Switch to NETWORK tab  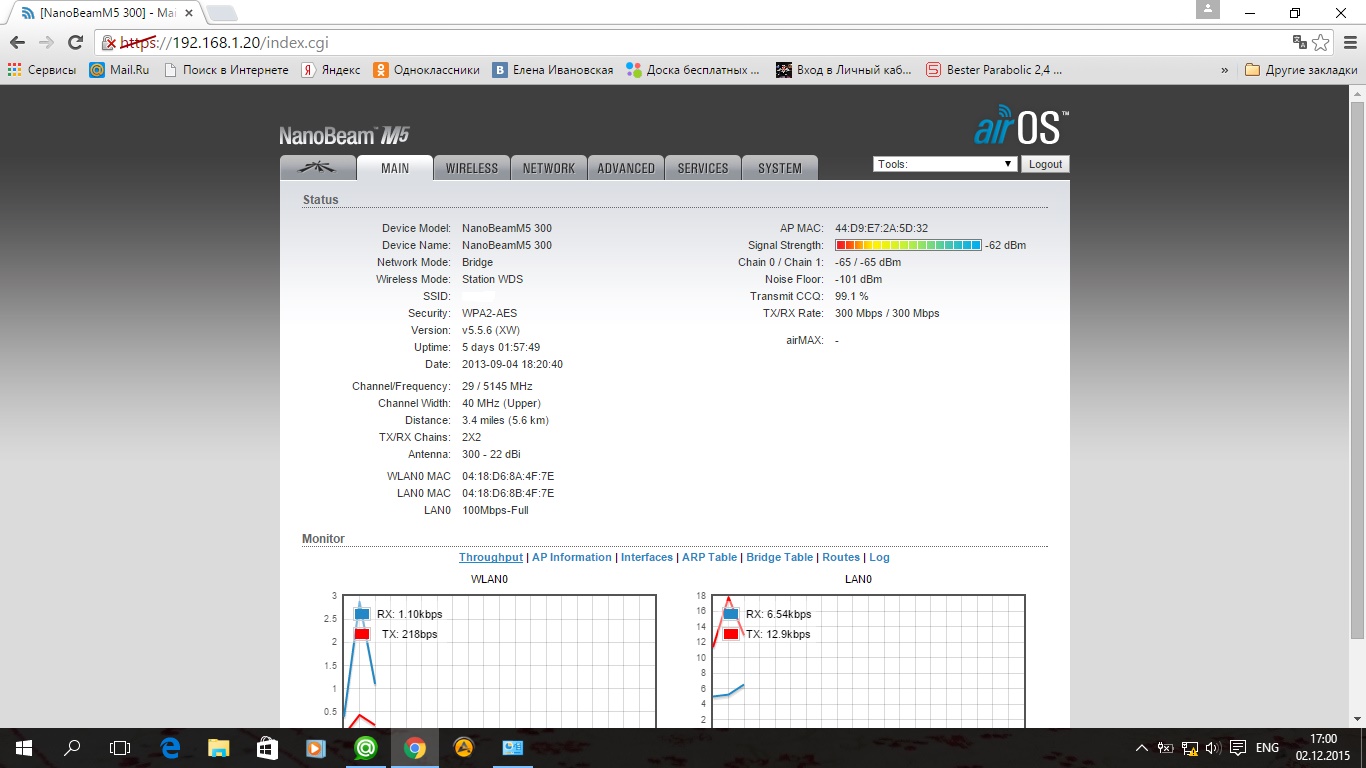coord(549,168)
